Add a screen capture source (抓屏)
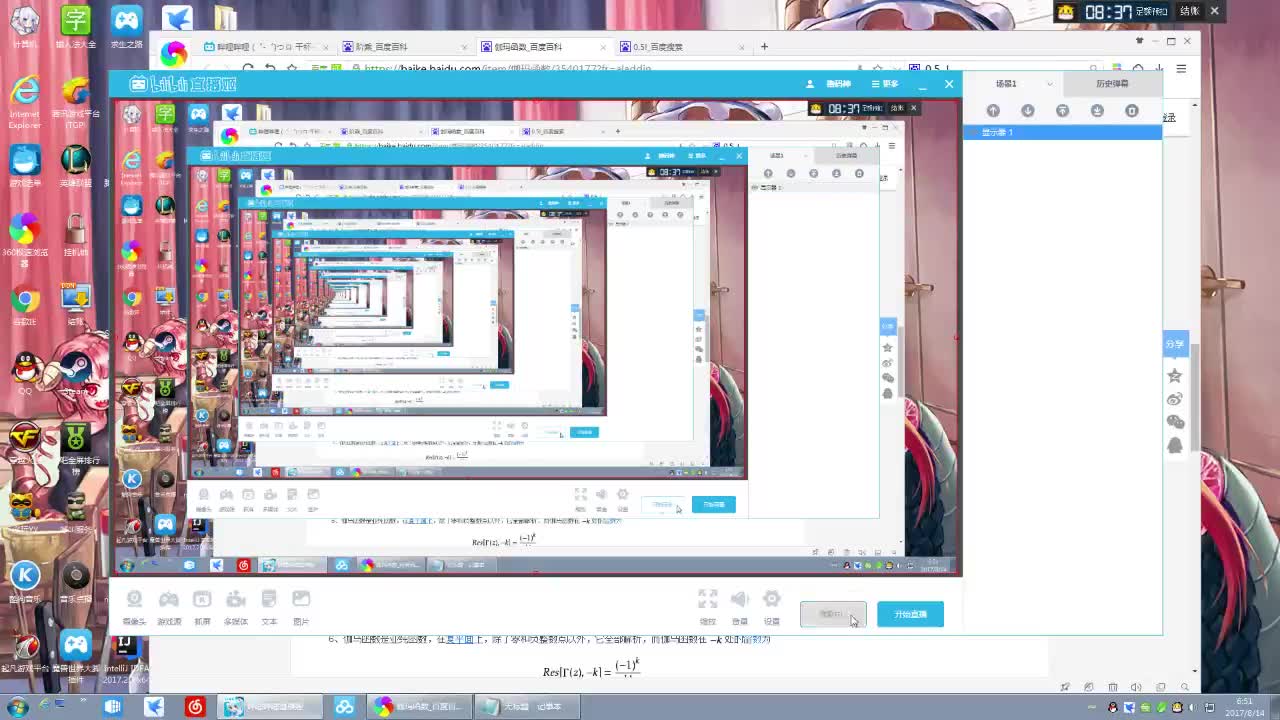 (x=202, y=606)
